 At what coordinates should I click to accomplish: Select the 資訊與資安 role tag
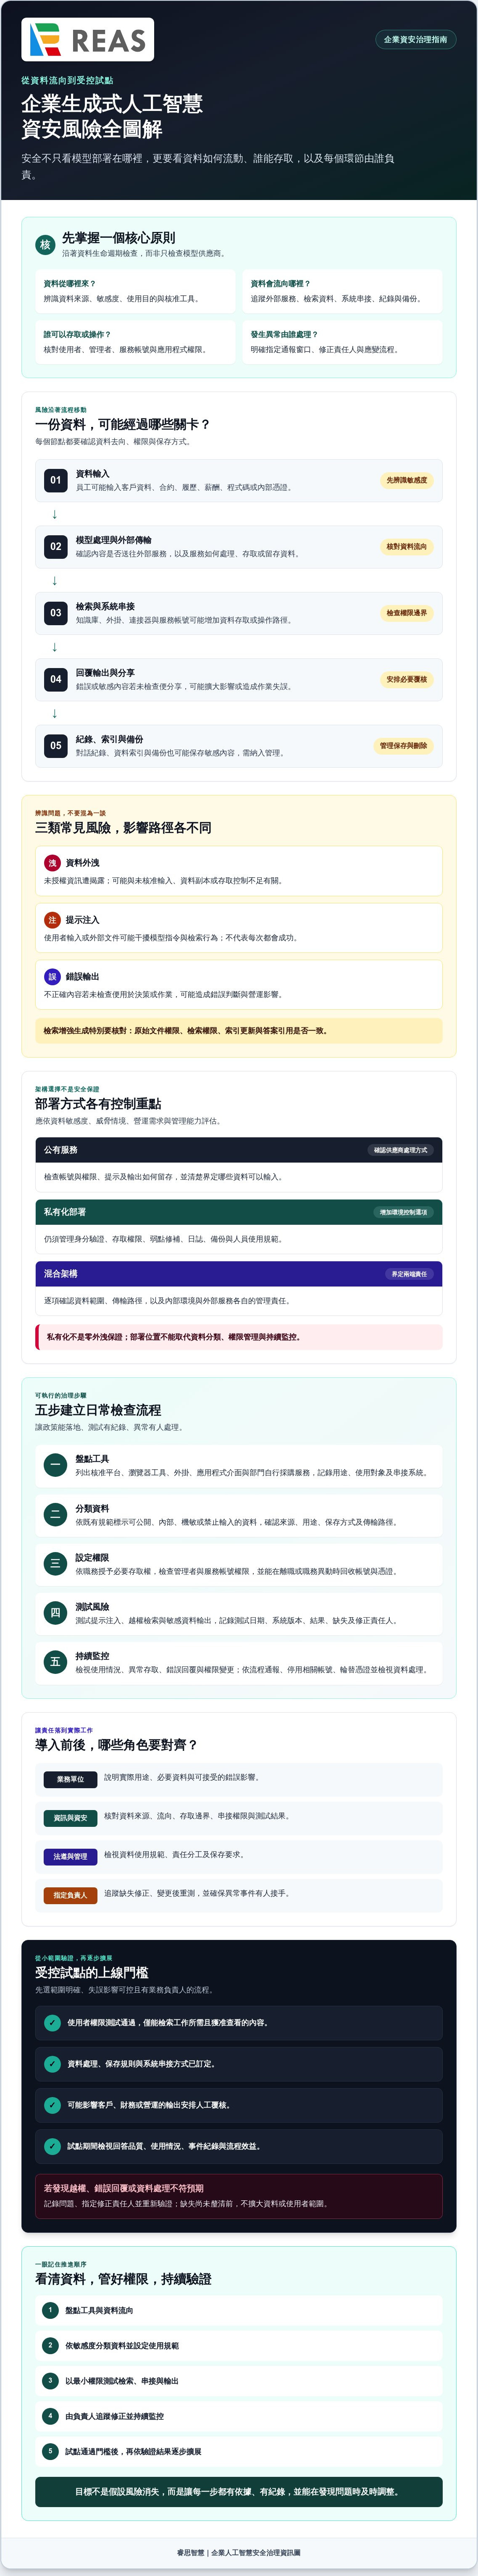[70, 1818]
